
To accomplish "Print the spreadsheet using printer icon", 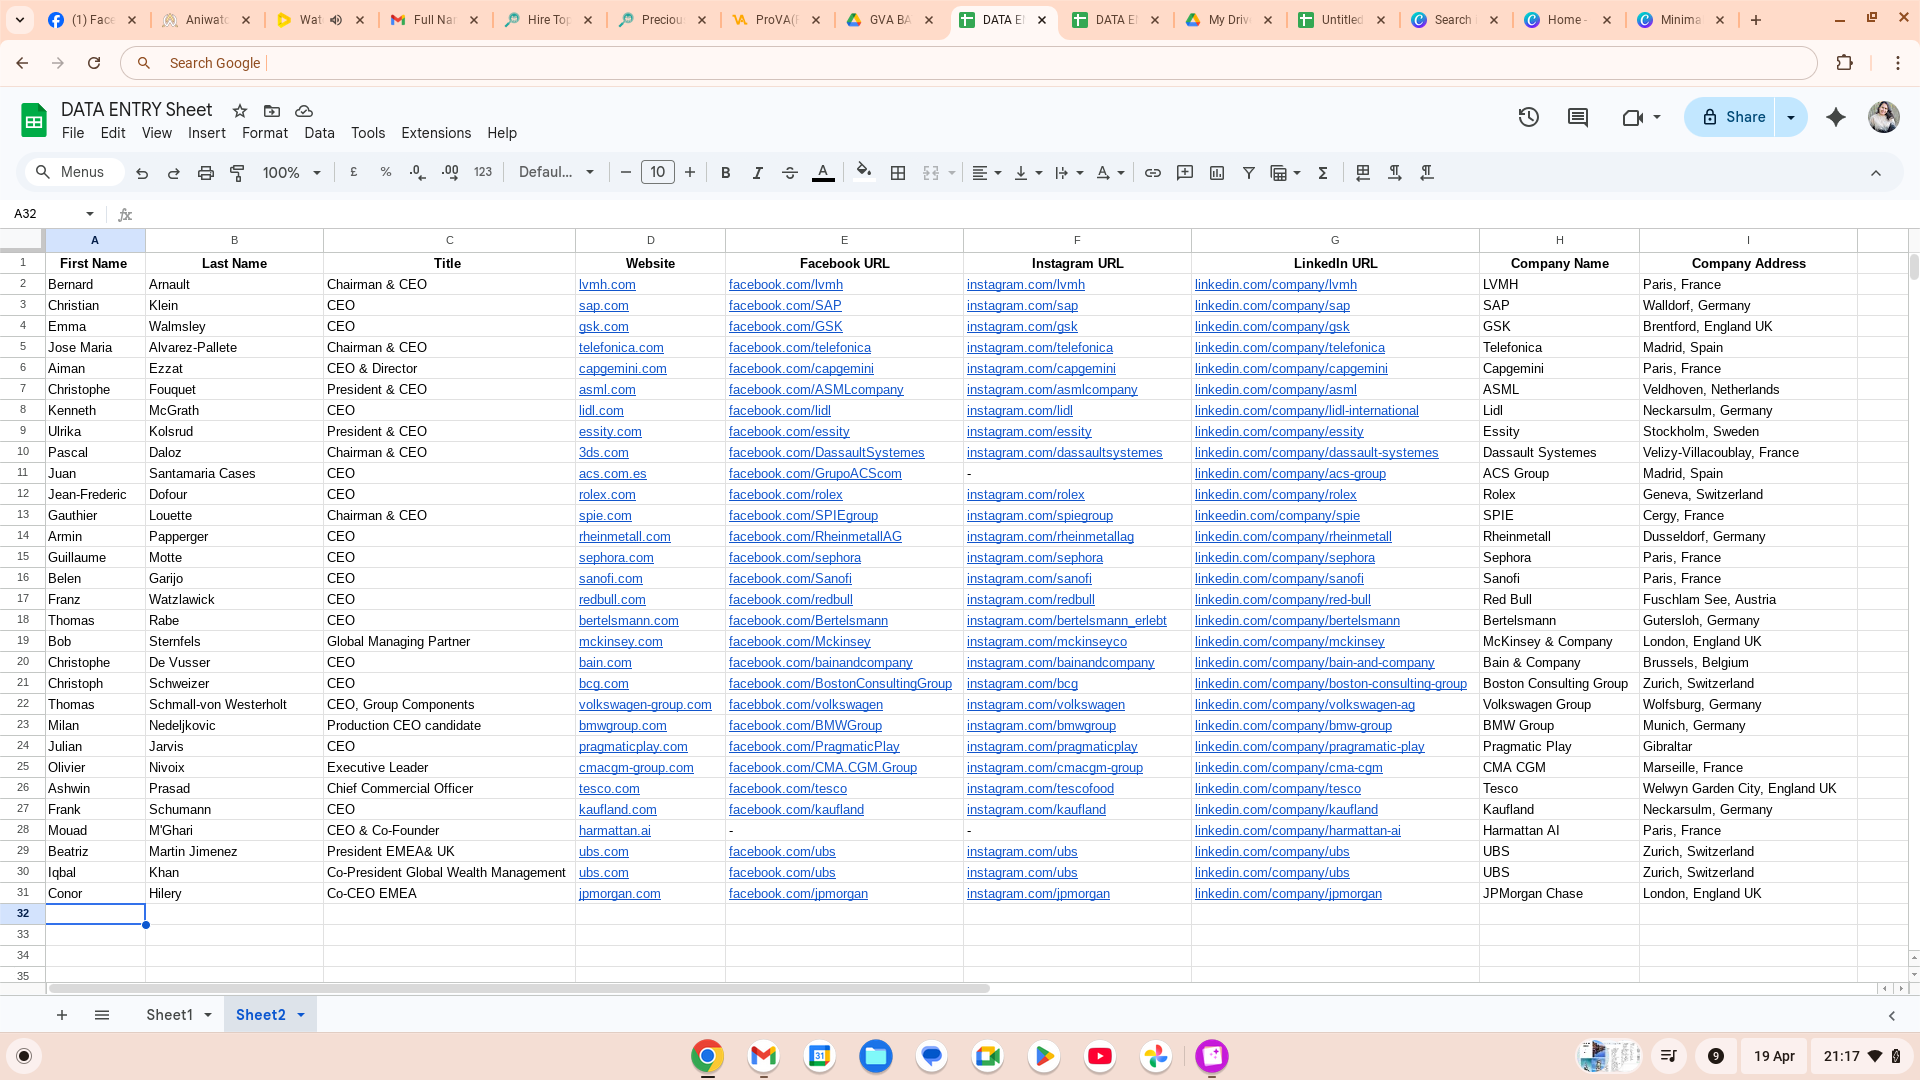I will point(206,173).
